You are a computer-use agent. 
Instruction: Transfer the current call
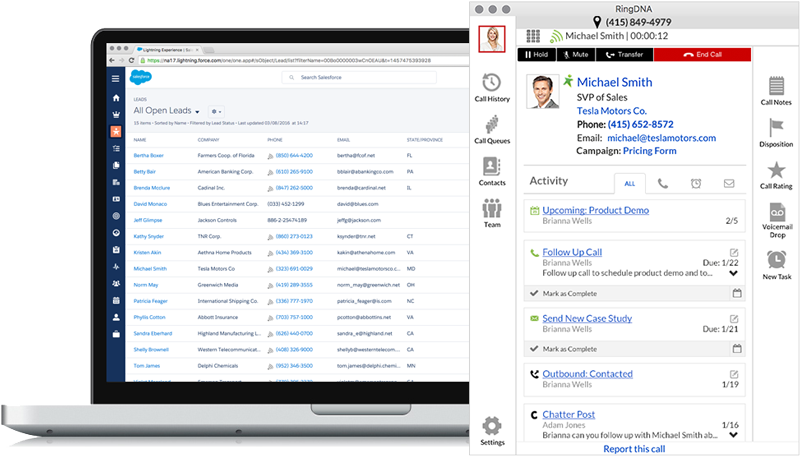pos(624,55)
